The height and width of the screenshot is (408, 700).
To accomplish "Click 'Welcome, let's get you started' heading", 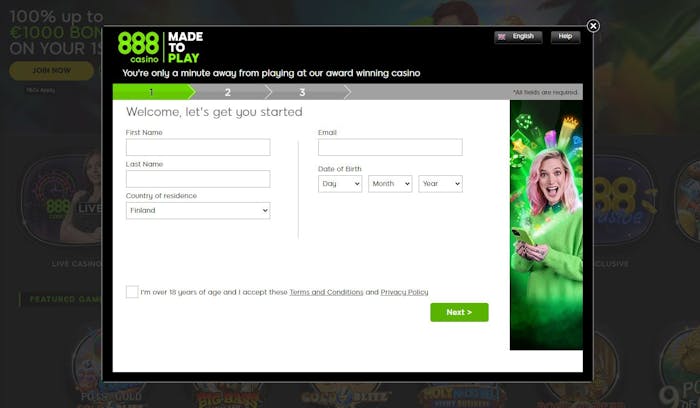I will point(214,112).
